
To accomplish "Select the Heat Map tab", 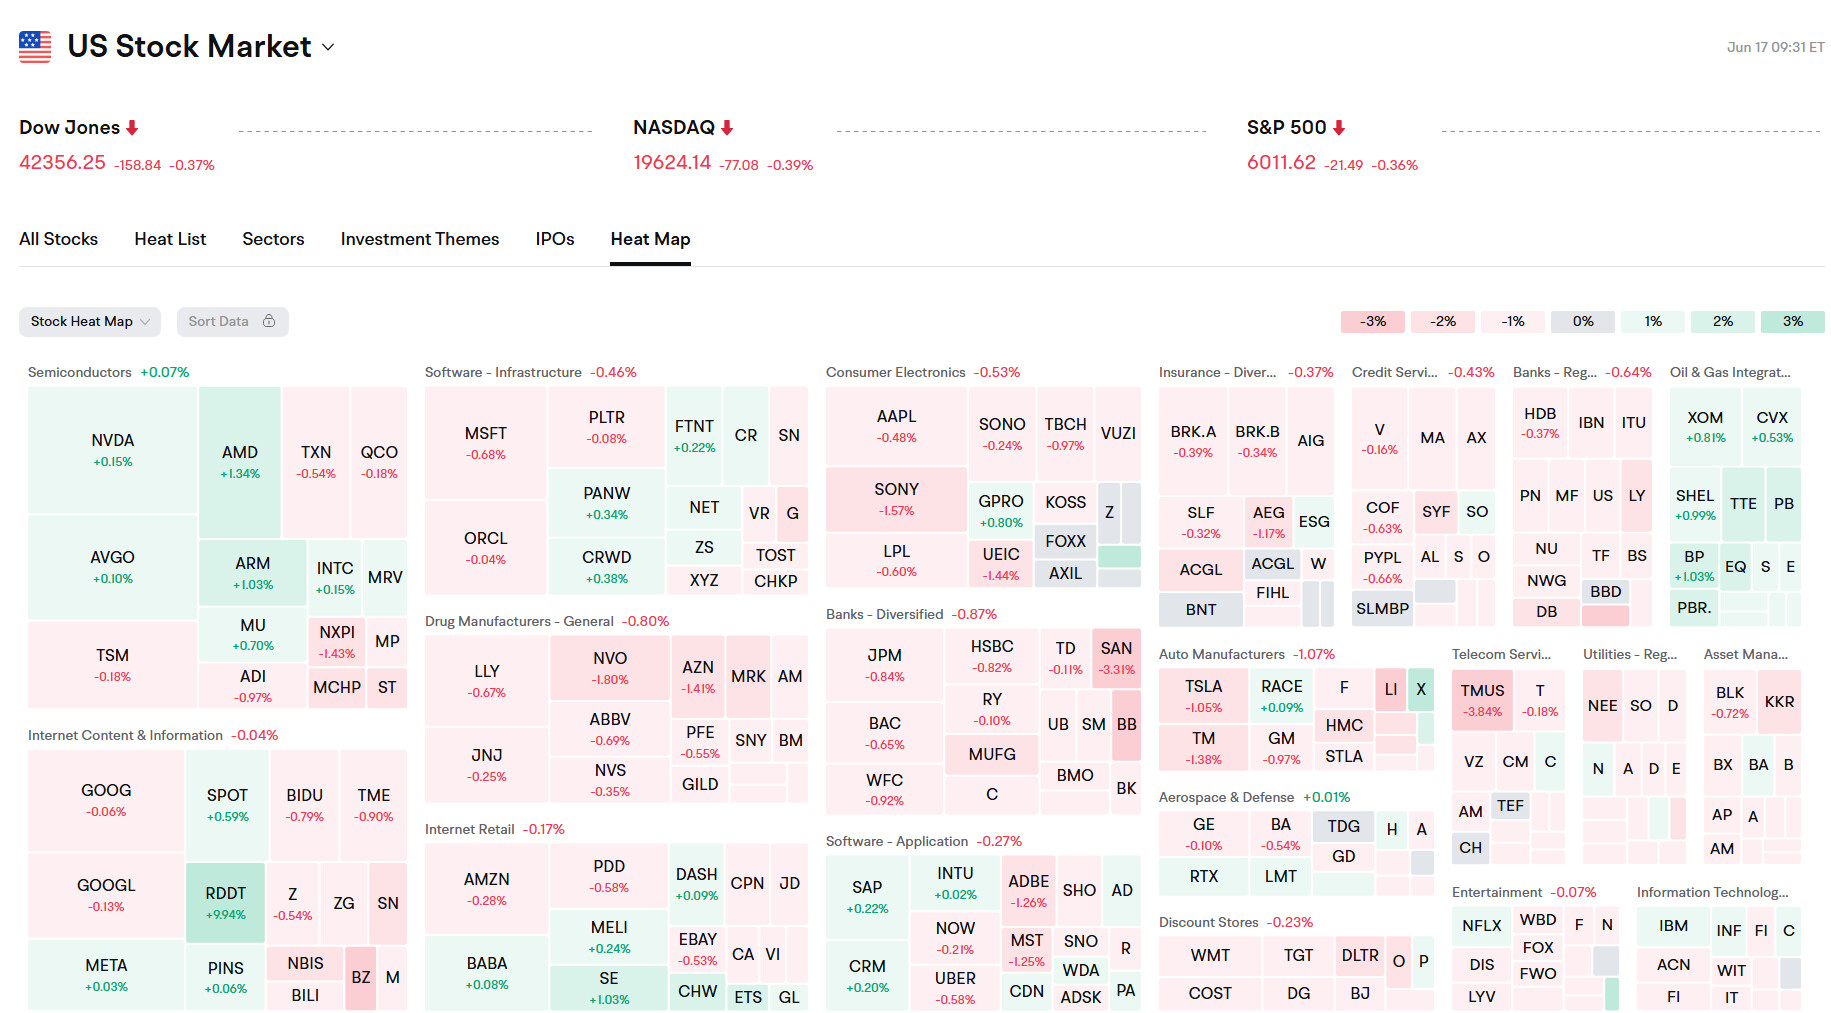I will coord(651,239).
